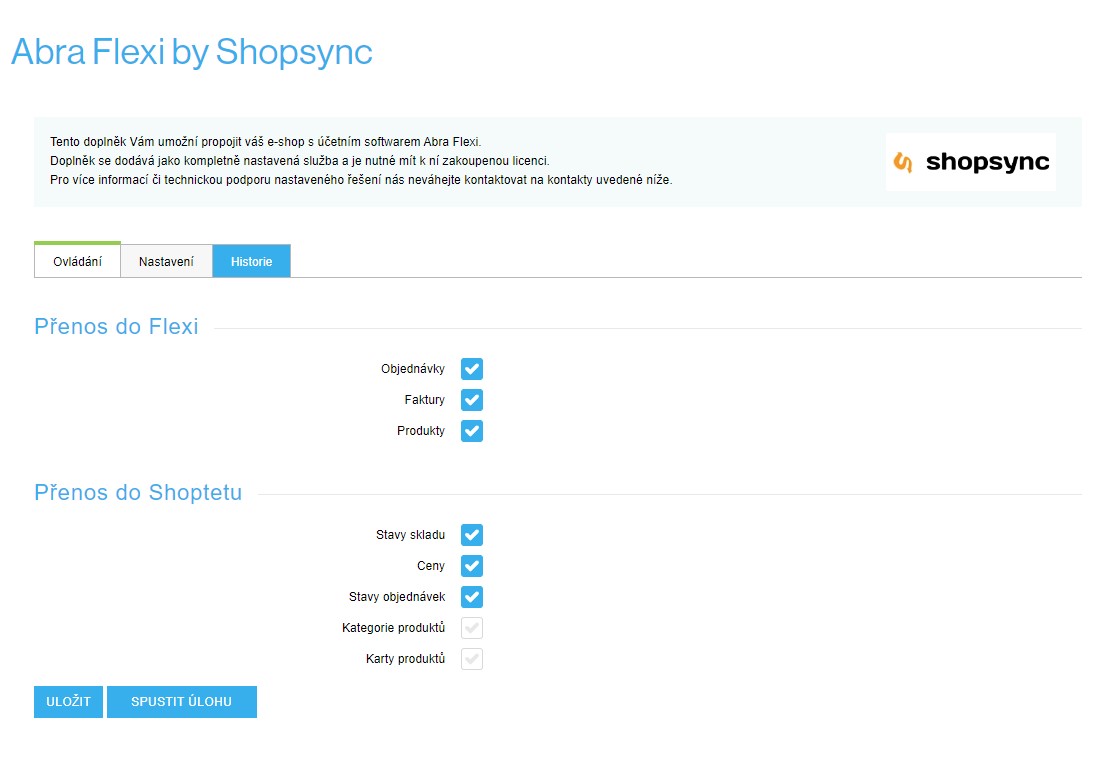Click the shopsync logo
Viewport: 1120px width, 760px height.
(x=971, y=162)
